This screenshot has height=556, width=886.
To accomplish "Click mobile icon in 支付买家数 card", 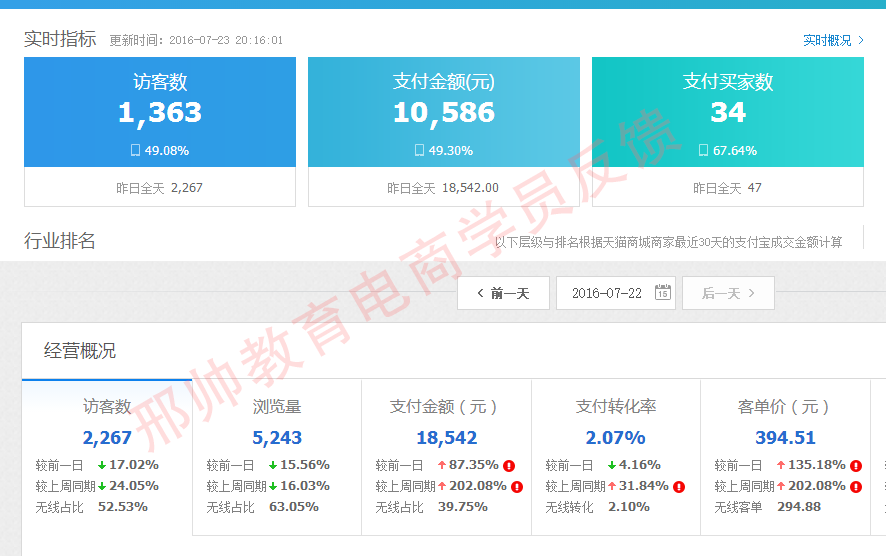I will click(703, 150).
